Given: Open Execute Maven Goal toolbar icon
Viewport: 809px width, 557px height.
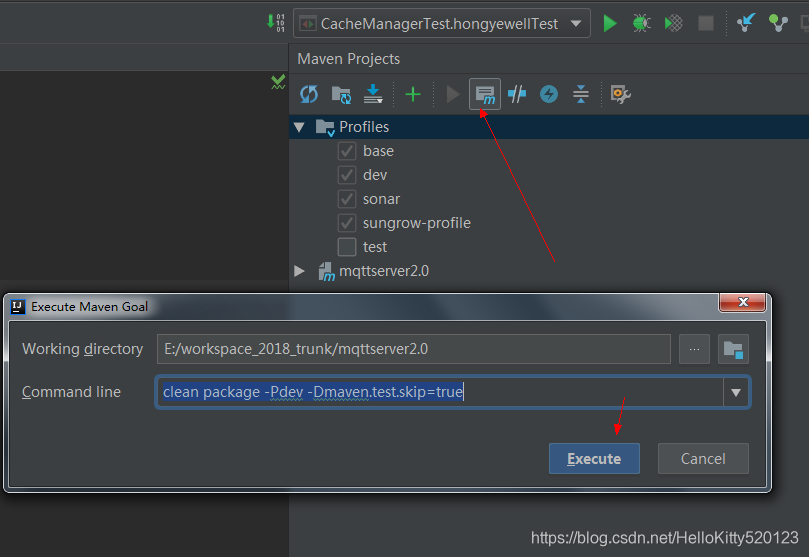Looking at the screenshot, I should pos(484,94).
